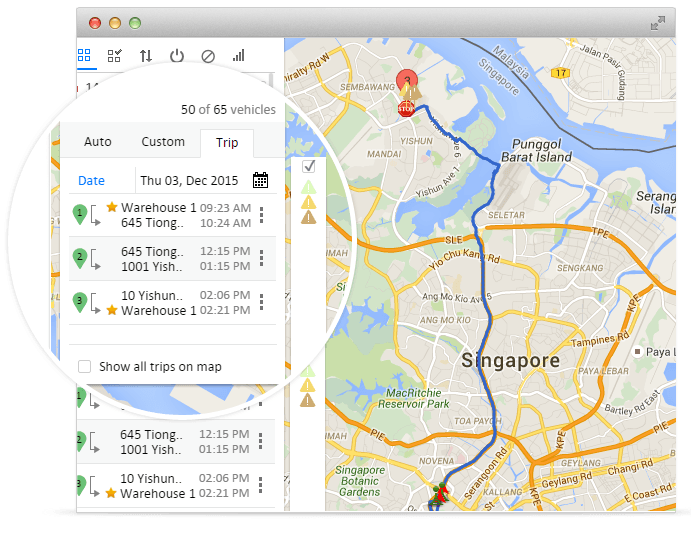Screen dimensions: 691x550
Task: Click green pin marker for trip 3
Action: (79, 302)
